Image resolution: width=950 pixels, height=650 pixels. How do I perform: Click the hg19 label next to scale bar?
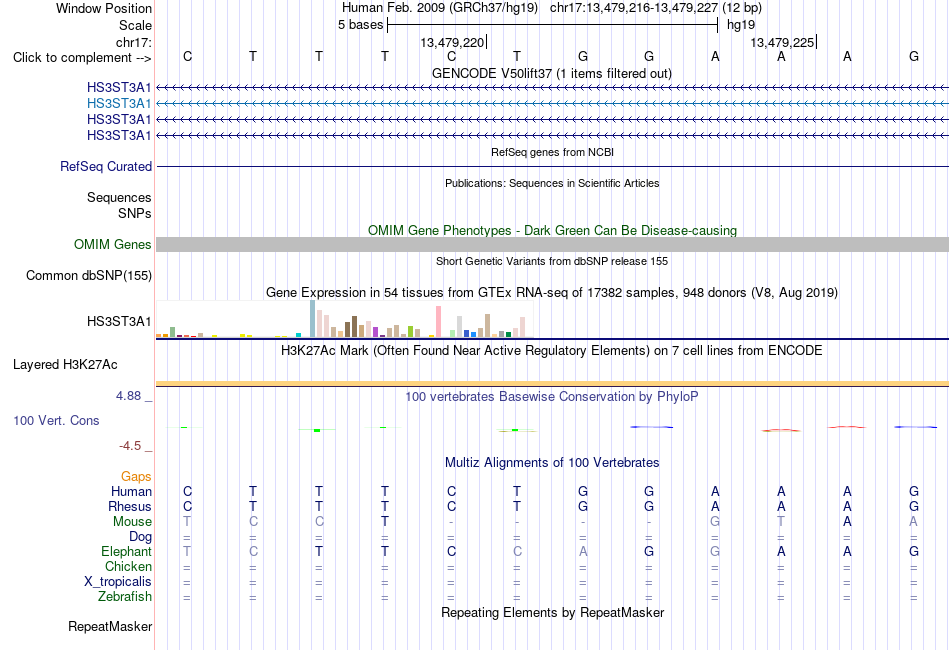(x=741, y=25)
